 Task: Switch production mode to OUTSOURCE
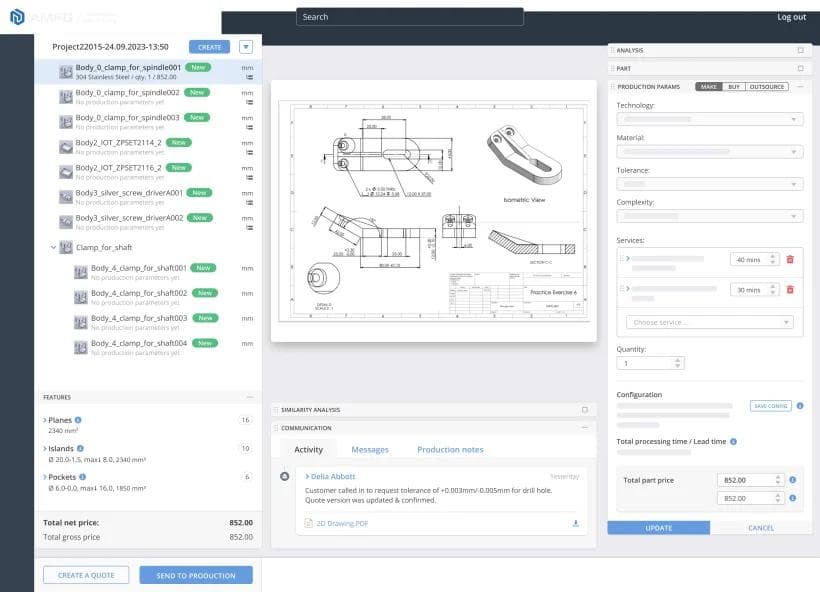point(767,86)
